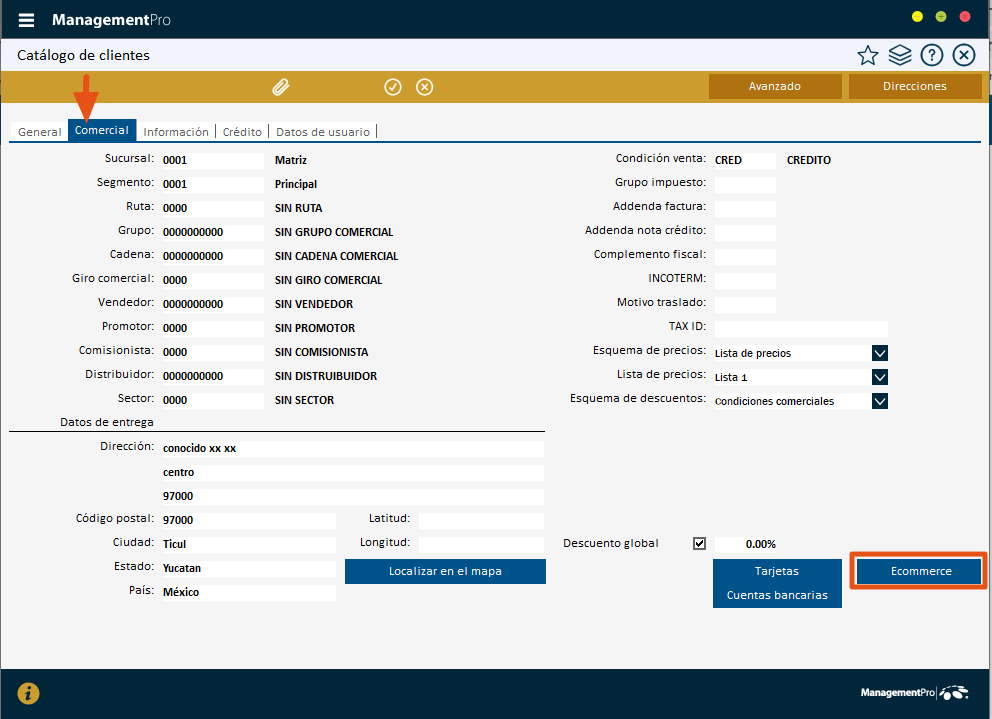Click the Sector code field

213,401
